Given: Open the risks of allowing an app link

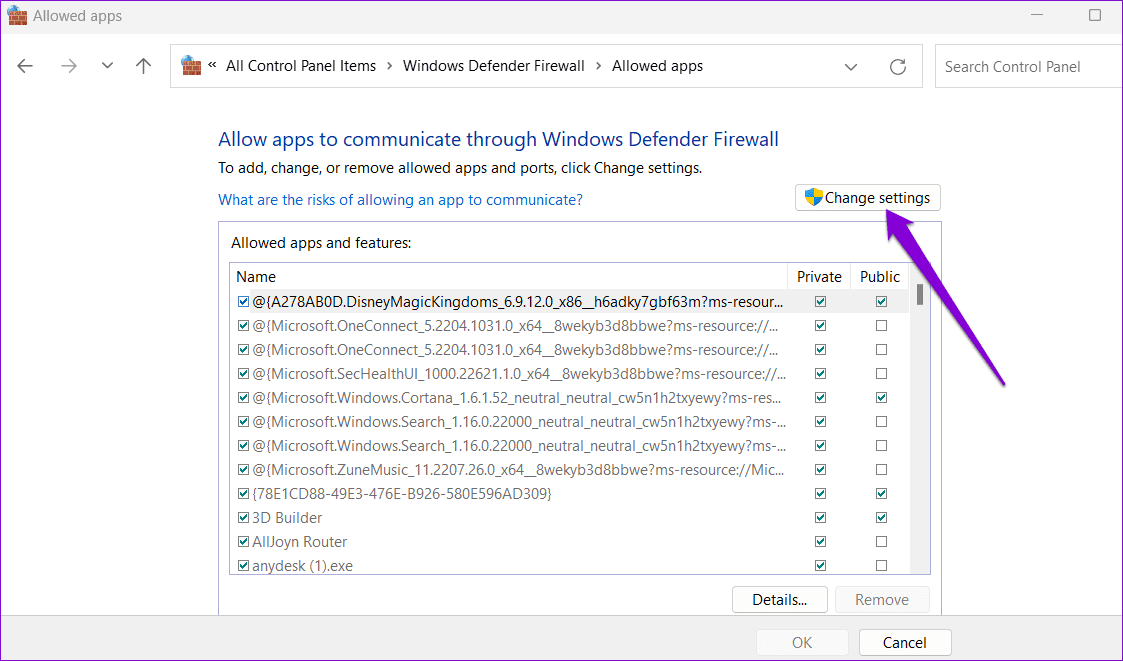Looking at the screenshot, I should pos(400,200).
